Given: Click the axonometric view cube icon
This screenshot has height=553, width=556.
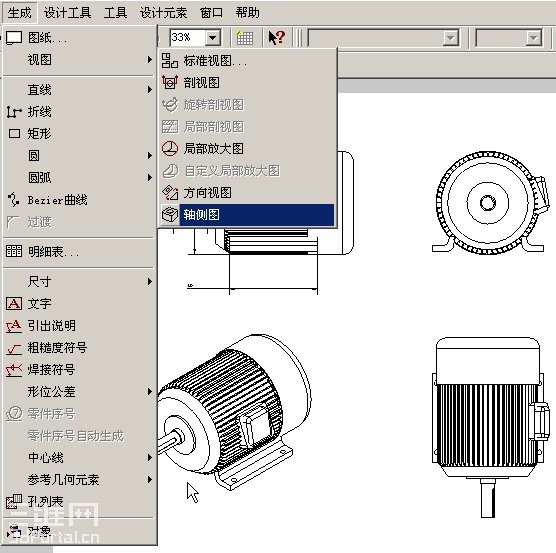Looking at the screenshot, I should click(x=170, y=214).
